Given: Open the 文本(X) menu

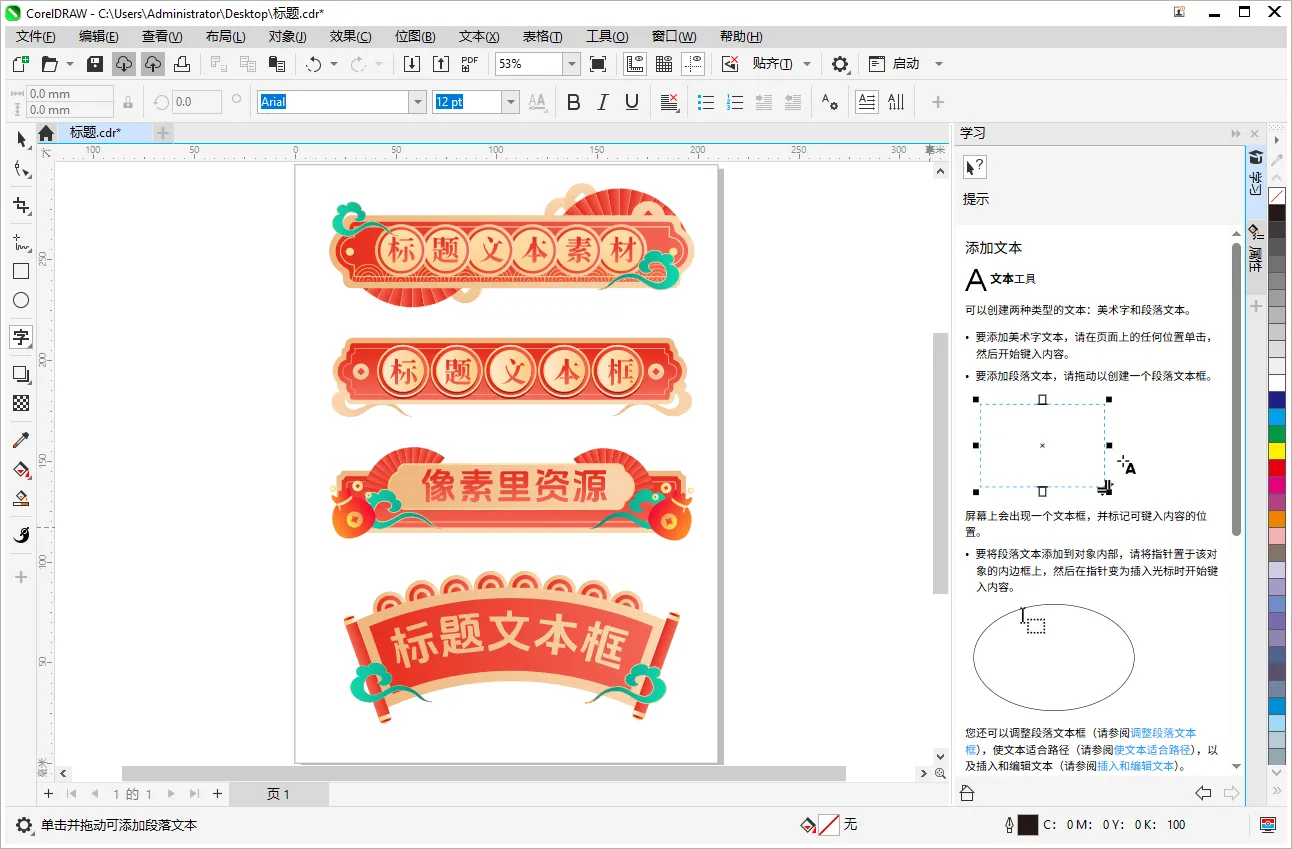Looking at the screenshot, I should [478, 36].
